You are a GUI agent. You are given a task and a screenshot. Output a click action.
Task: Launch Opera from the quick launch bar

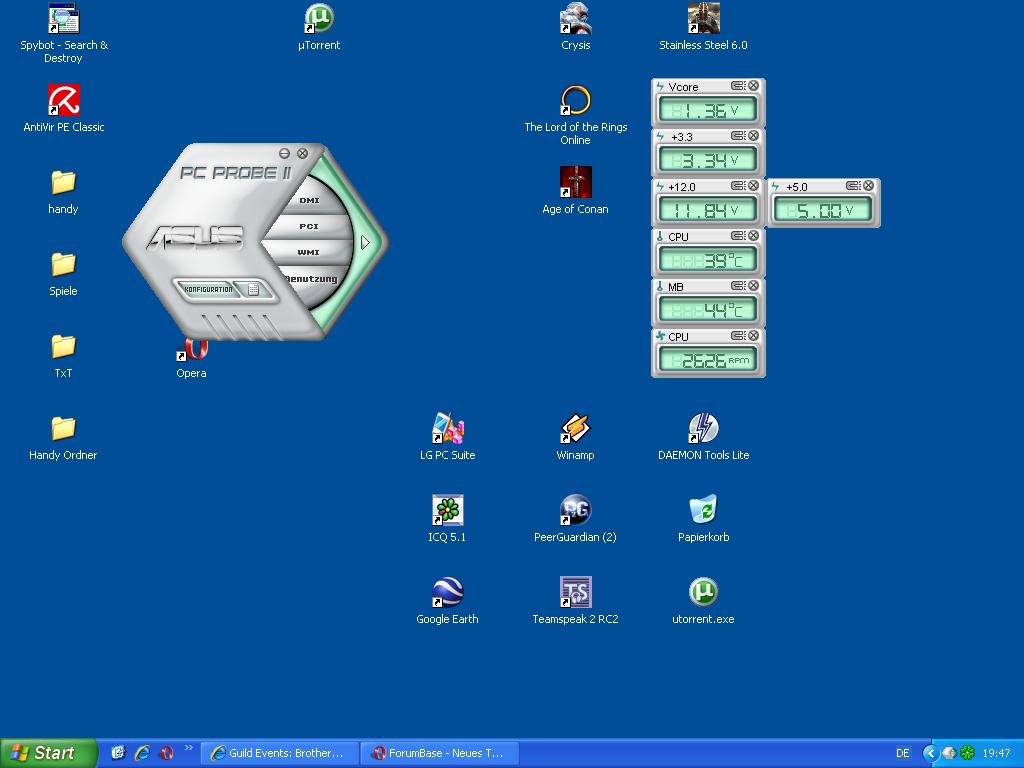pos(167,753)
